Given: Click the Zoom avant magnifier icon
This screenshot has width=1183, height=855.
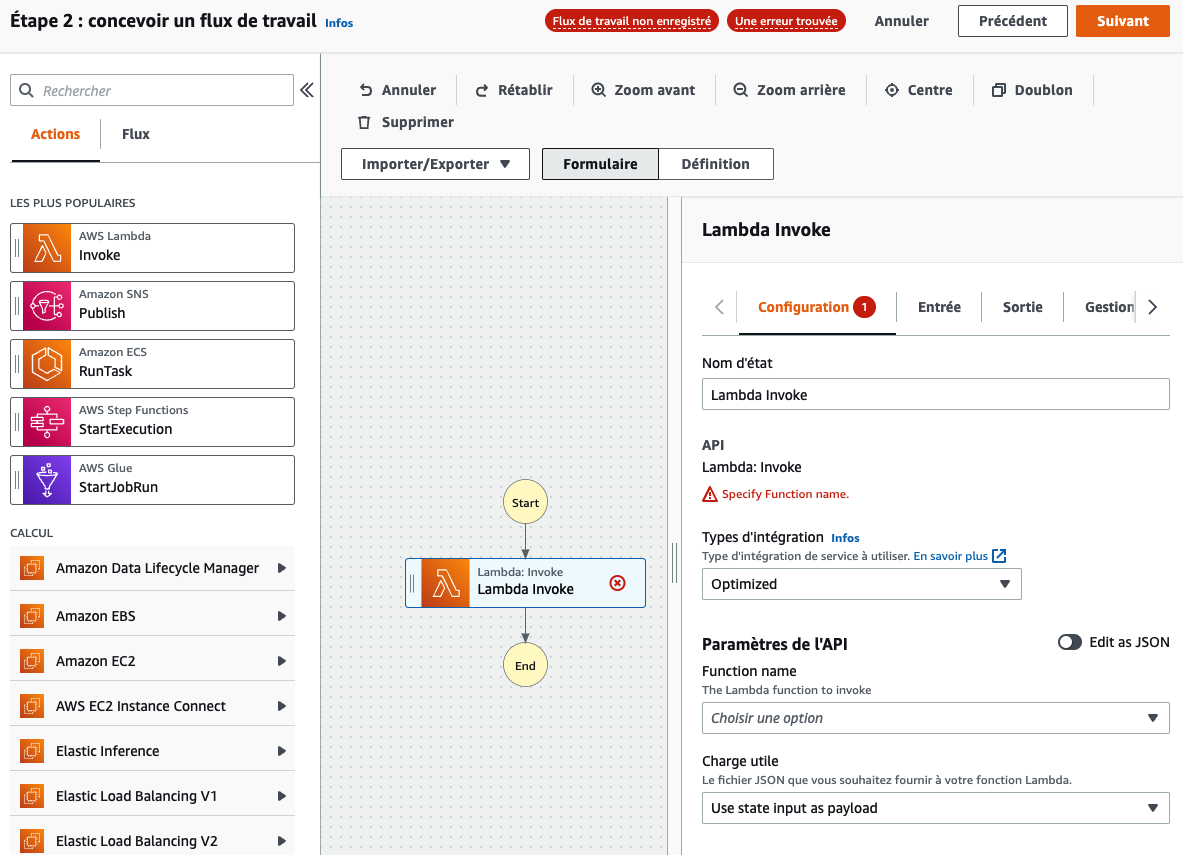Looking at the screenshot, I should [x=598, y=90].
